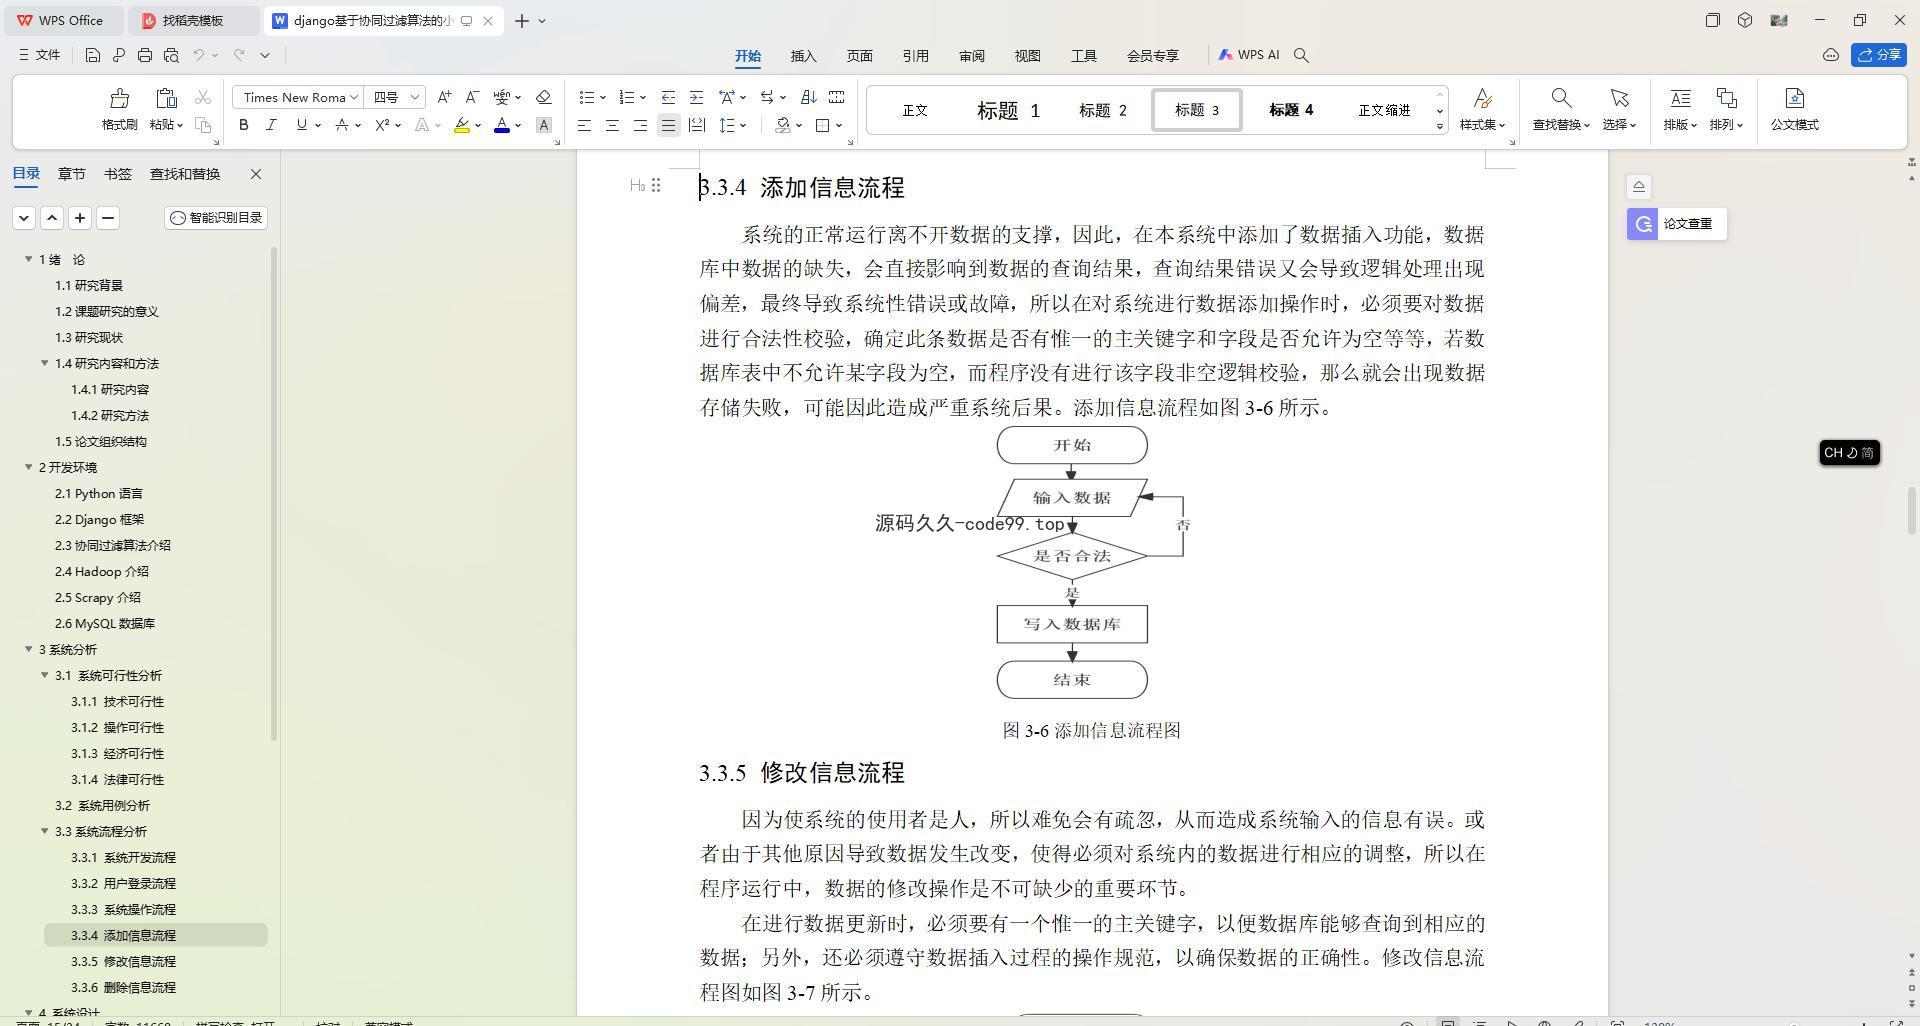The width and height of the screenshot is (1920, 1026).
Task: Click the numbered list icon
Action: pyautogui.click(x=627, y=97)
